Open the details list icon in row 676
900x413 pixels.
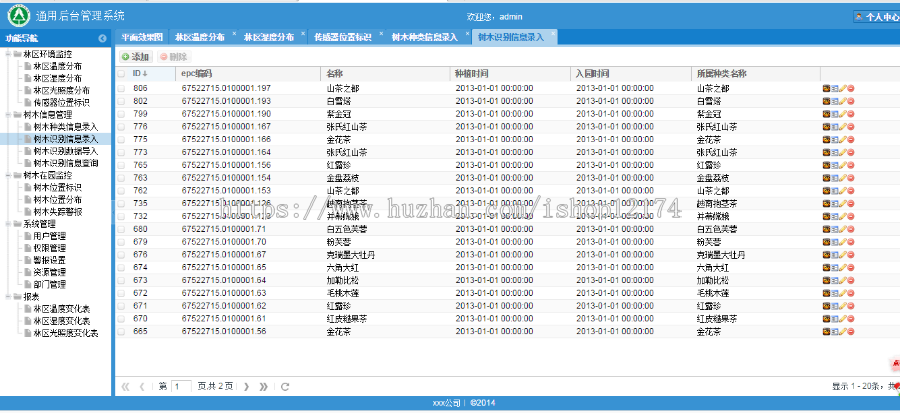pyautogui.click(x=835, y=254)
